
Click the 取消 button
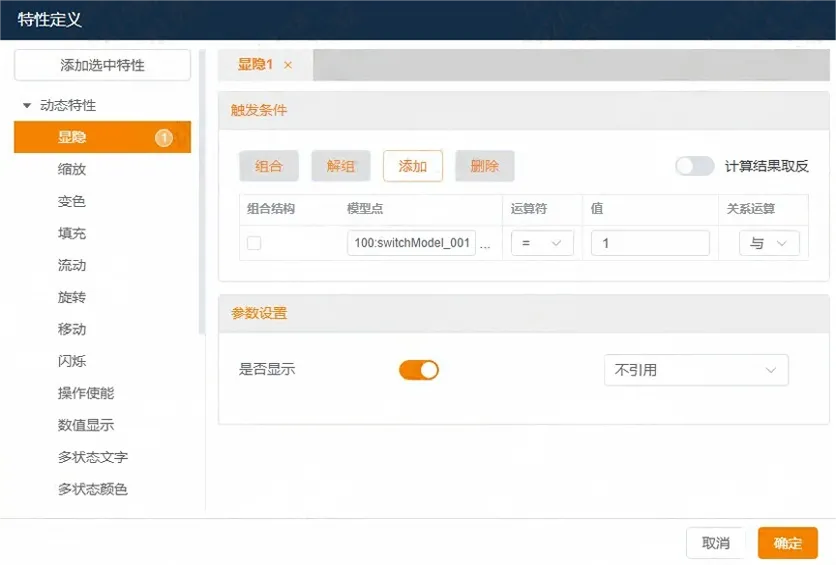click(715, 543)
